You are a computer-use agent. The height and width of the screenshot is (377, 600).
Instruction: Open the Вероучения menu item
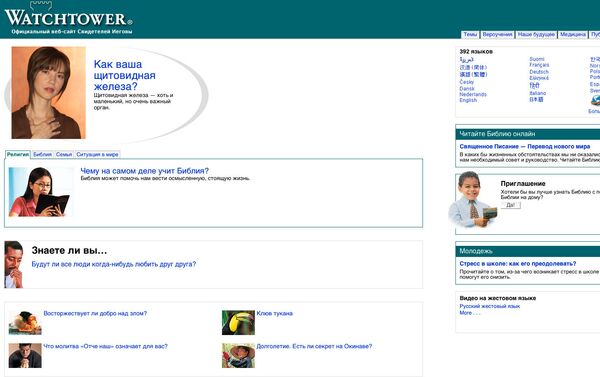tap(497, 34)
